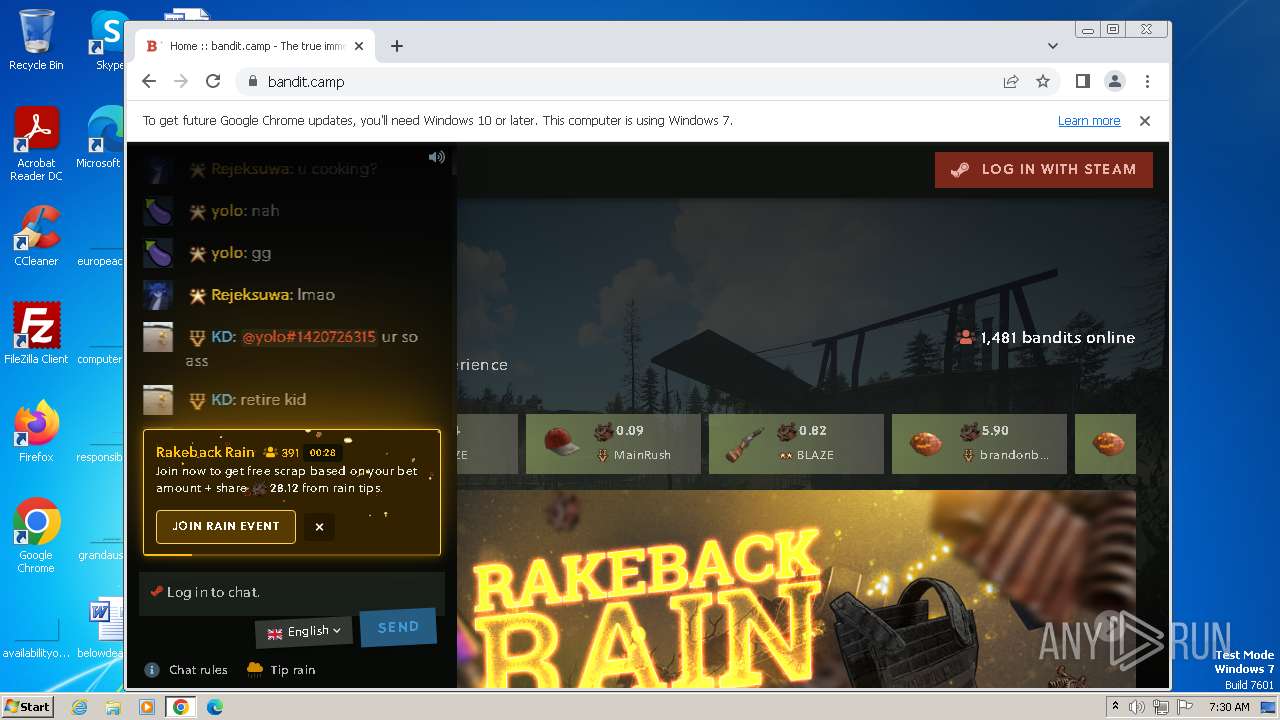Click Rejeksuwa's avatar beside 'lmao'
The image size is (1280, 720).
coord(158,295)
